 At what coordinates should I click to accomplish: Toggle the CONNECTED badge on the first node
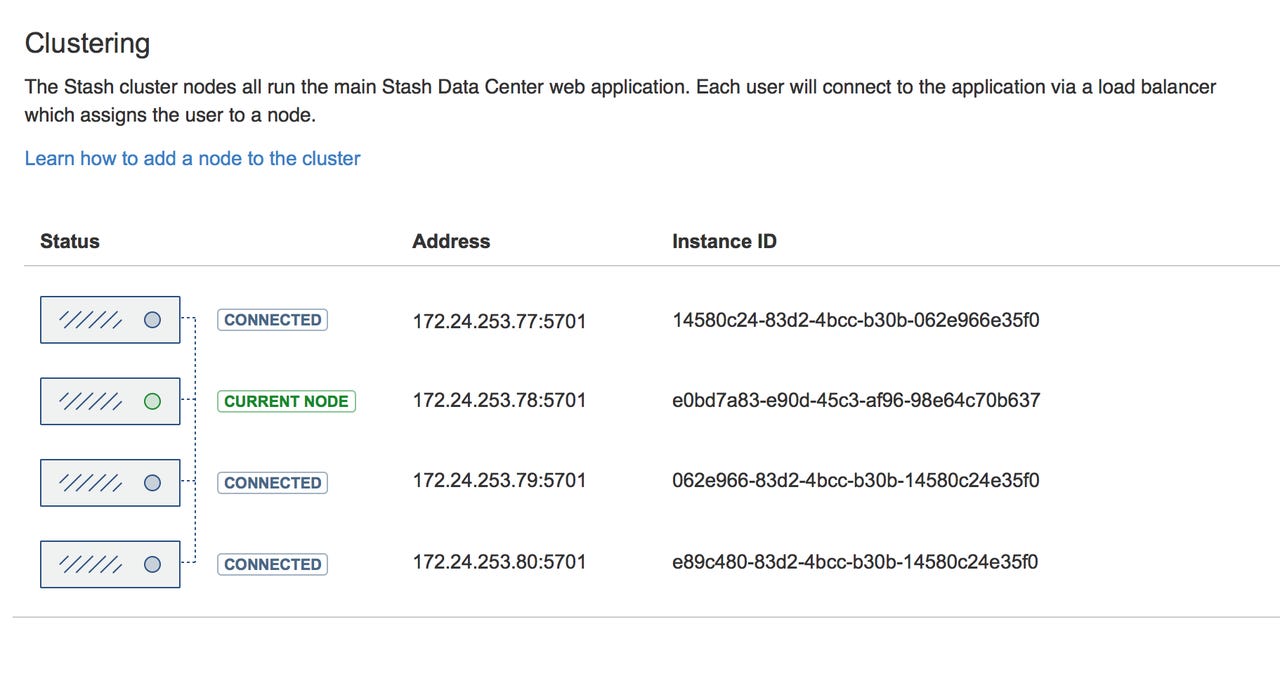[x=272, y=320]
